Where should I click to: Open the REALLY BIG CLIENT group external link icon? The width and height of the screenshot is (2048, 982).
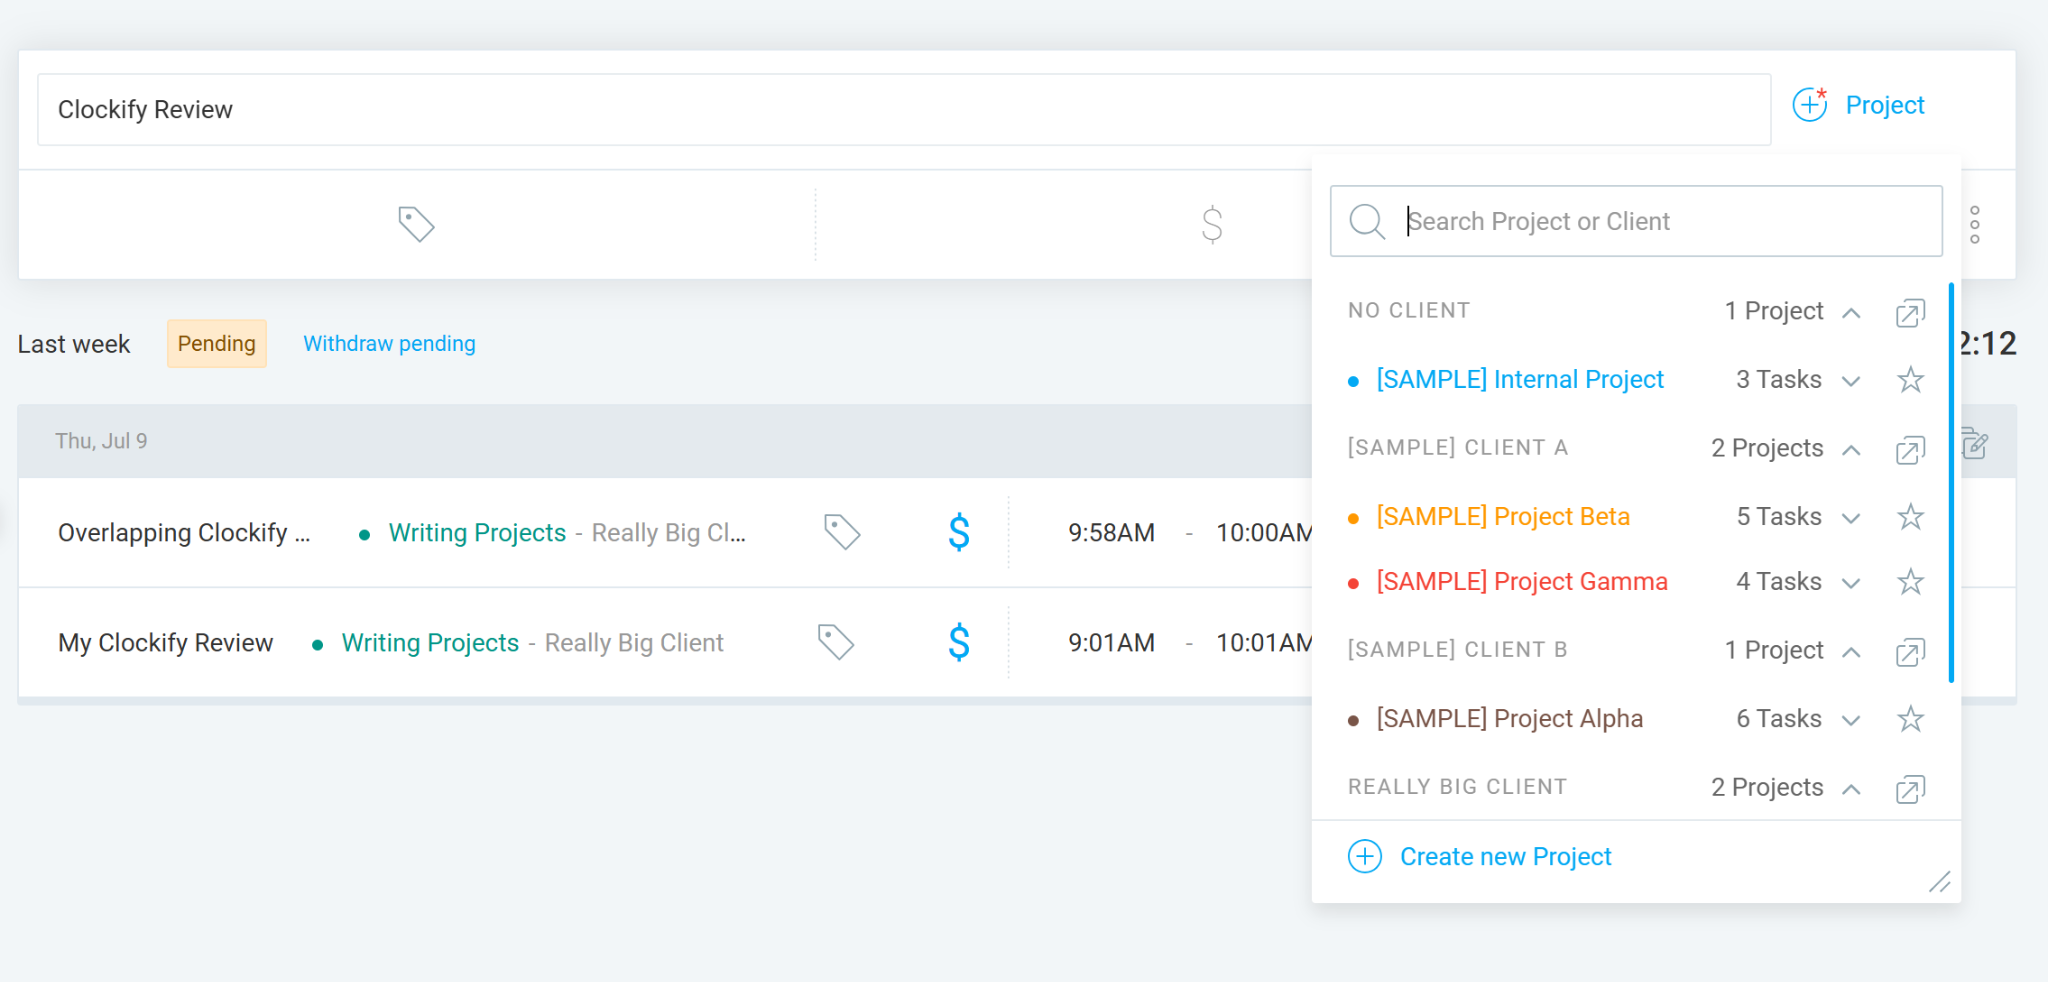tap(1910, 788)
